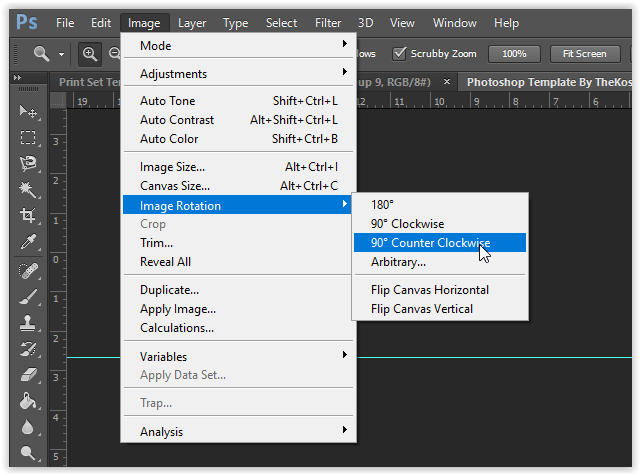This screenshot has height=475, width=640.
Task: Select the Crop tool in toolbar
Action: [x=28, y=215]
